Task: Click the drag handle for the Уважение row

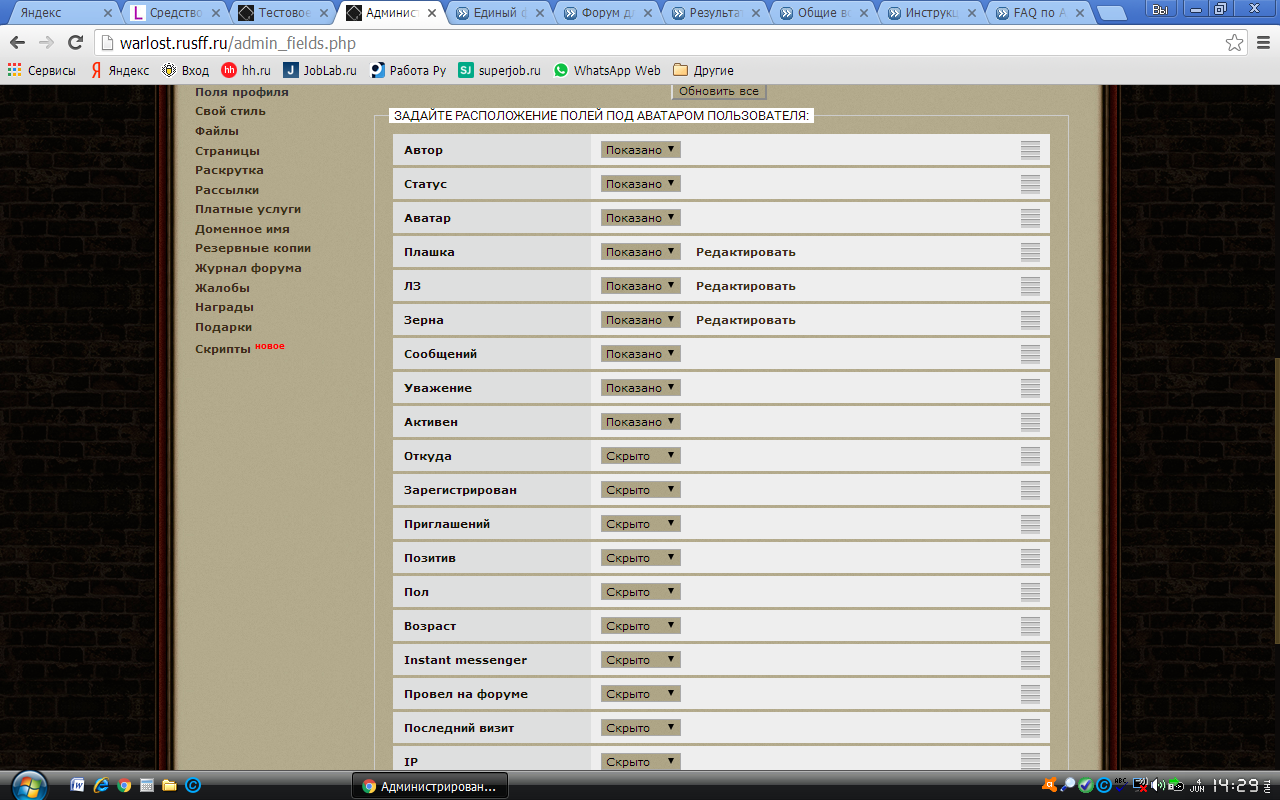Action: point(1030,388)
